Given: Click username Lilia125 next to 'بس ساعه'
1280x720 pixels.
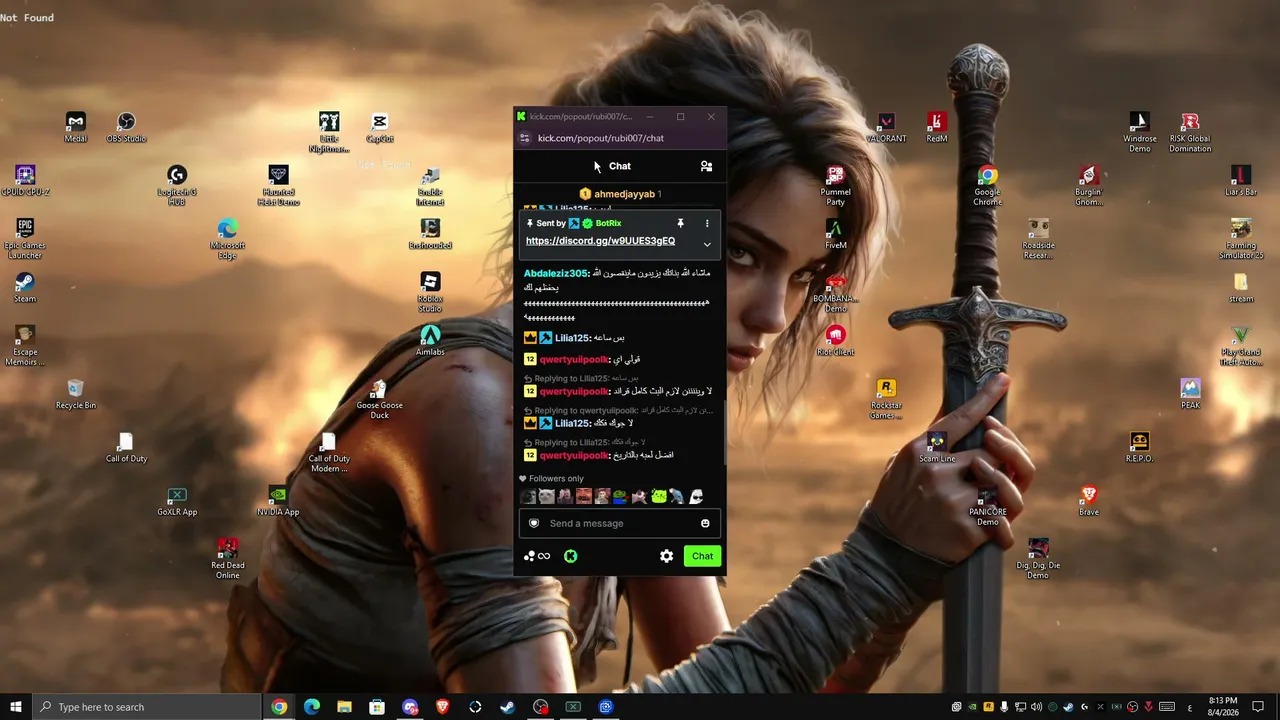Looking at the screenshot, I should pyautogui.click(x=572, y=338).
